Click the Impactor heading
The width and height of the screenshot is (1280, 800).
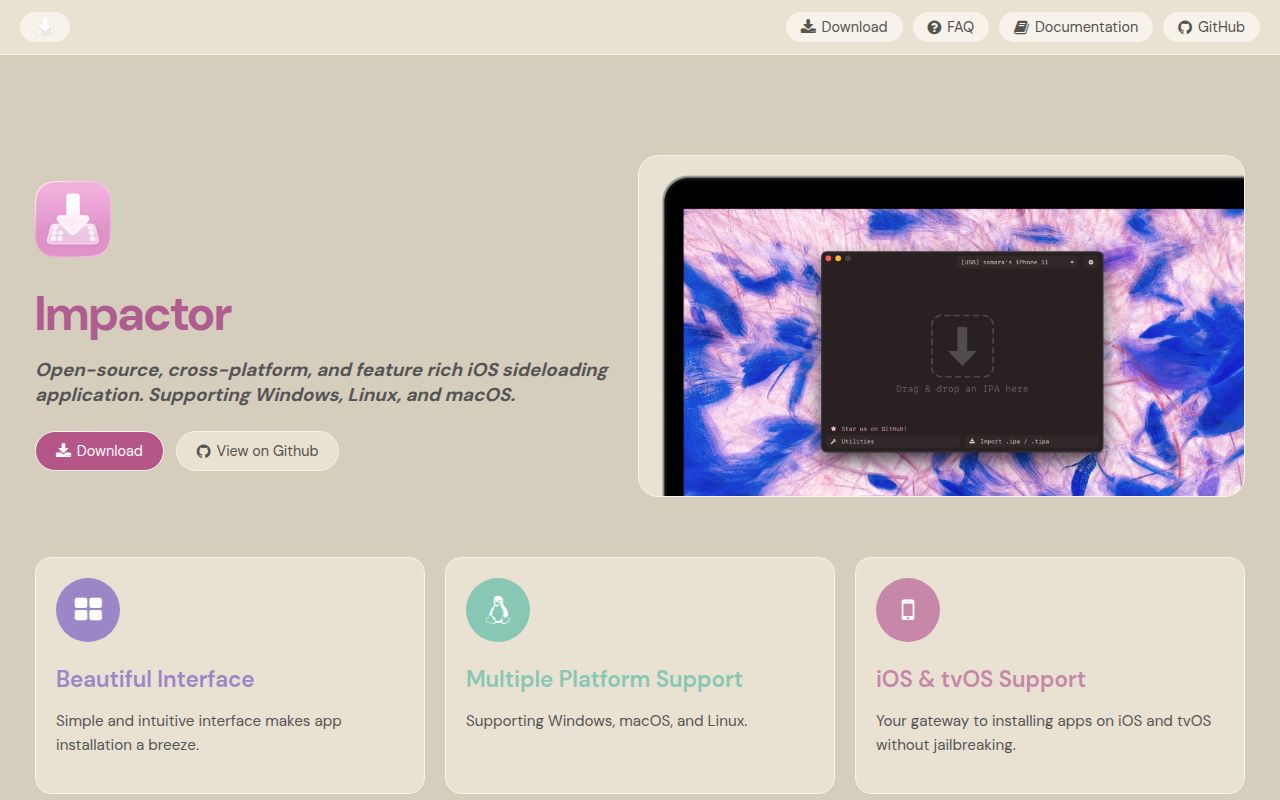133,314
